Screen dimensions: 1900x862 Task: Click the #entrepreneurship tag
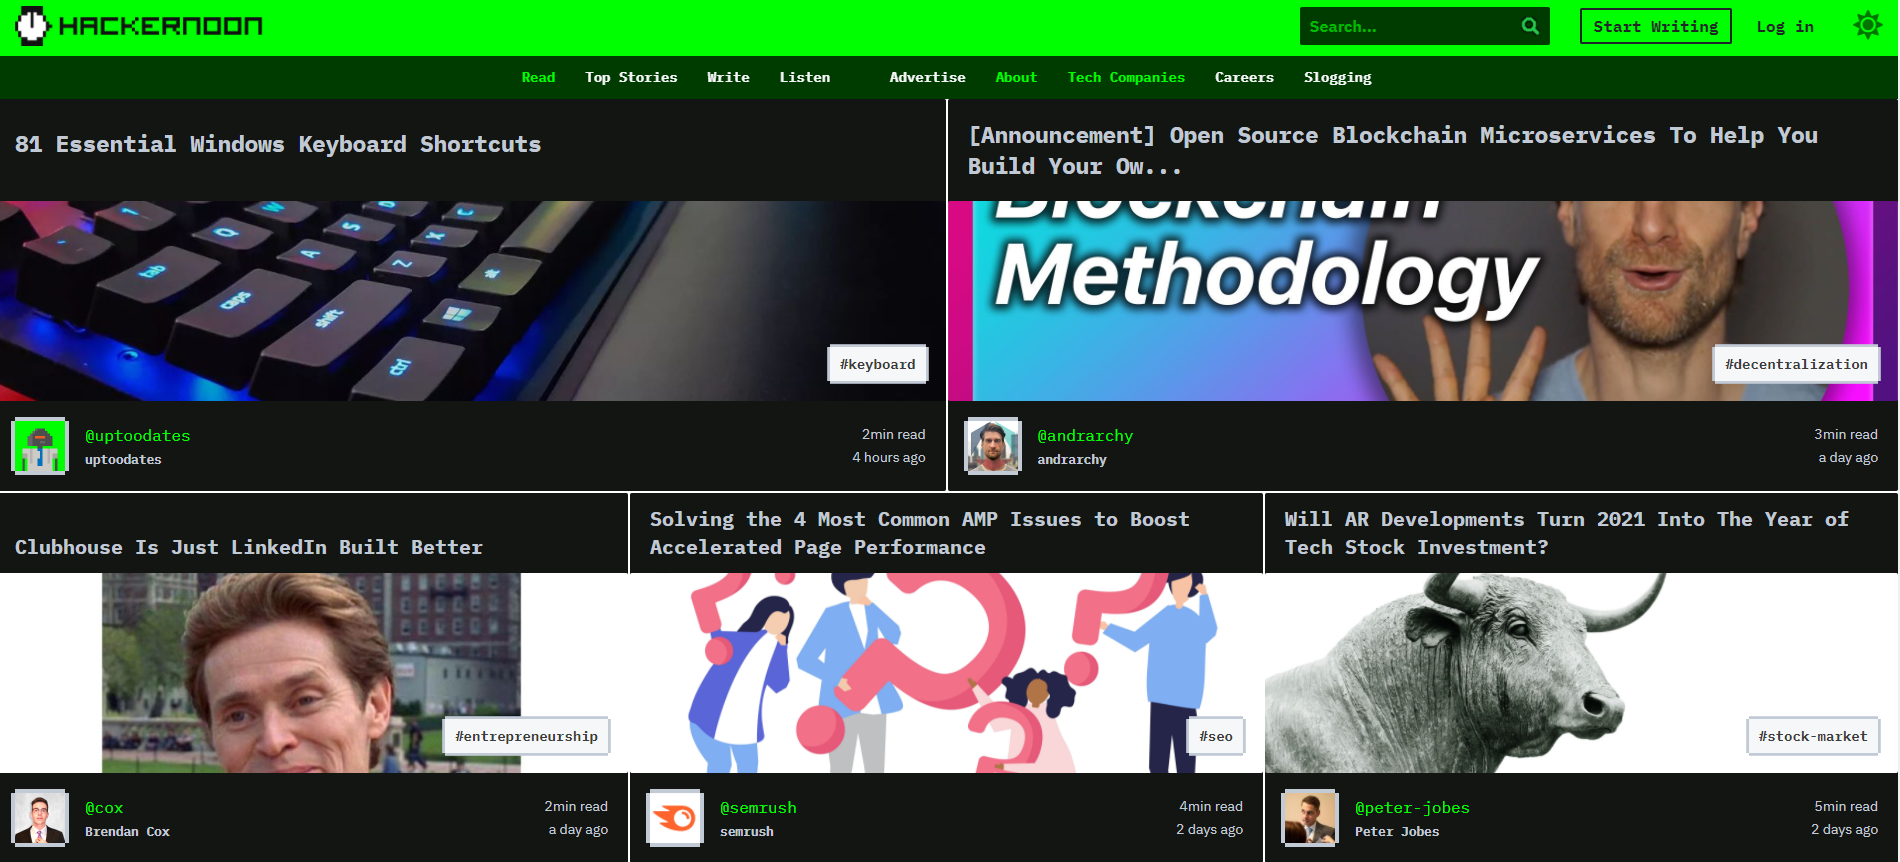coord(526,736)
